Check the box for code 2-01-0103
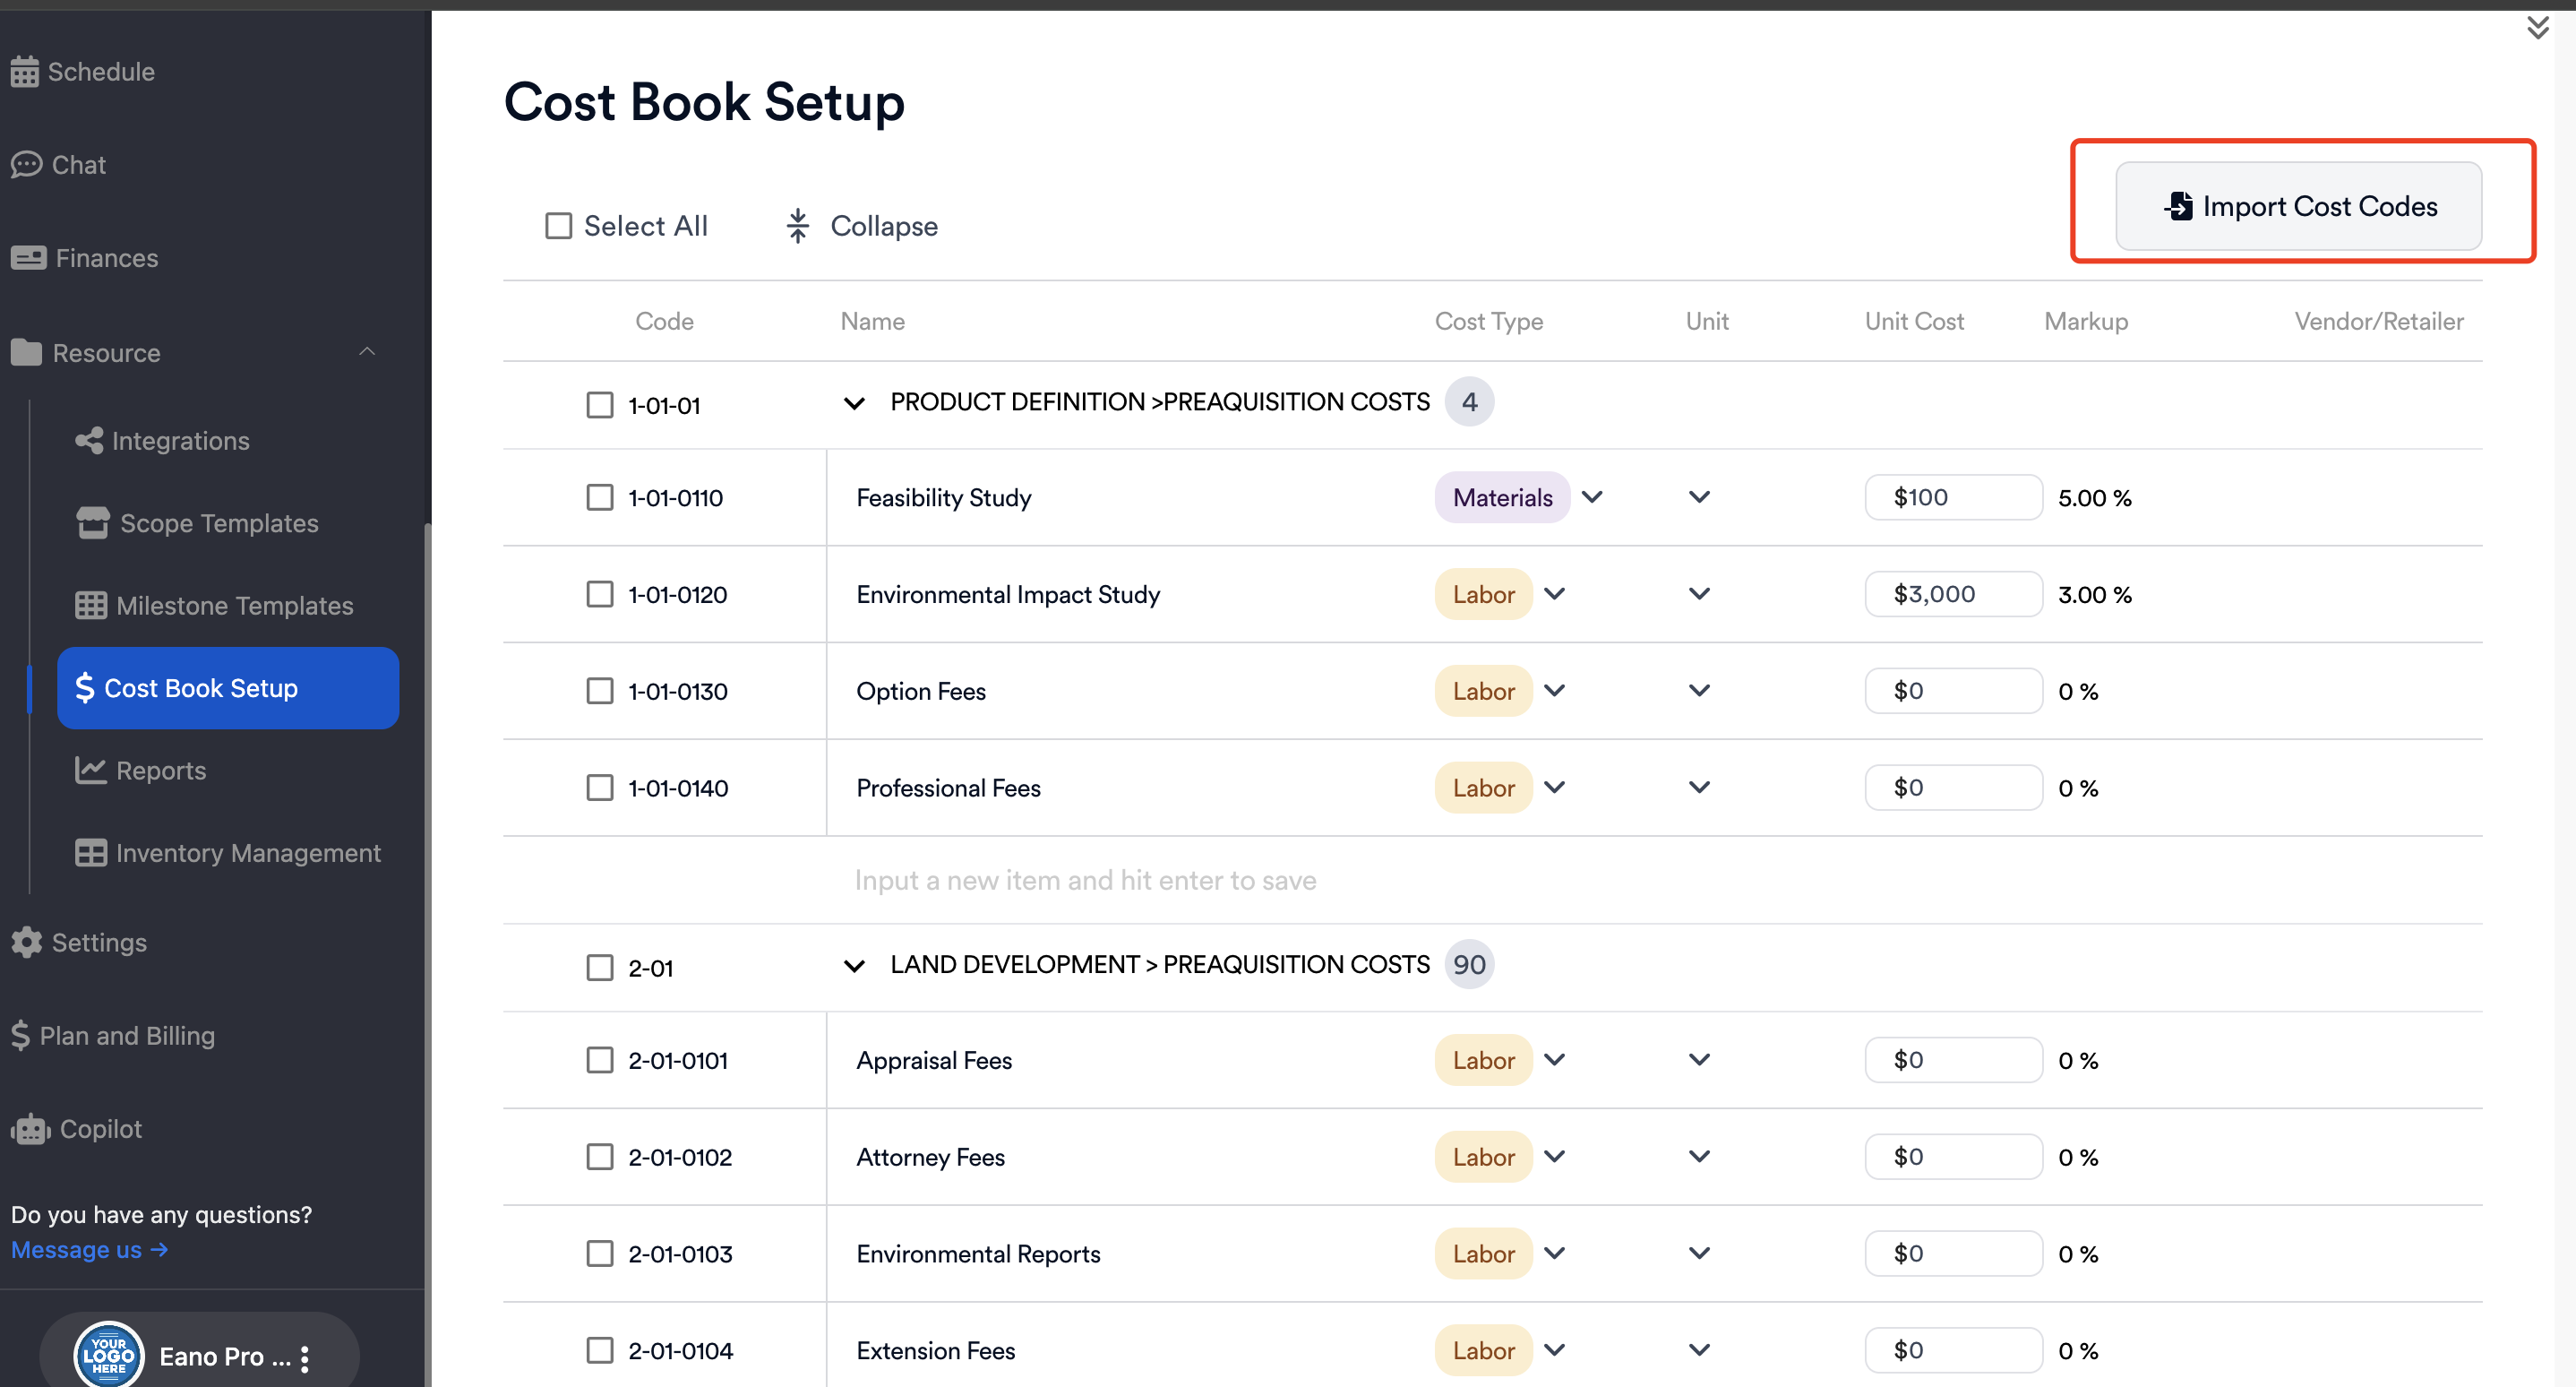The image size is (2576, 1387). [x=600, y=1254]
